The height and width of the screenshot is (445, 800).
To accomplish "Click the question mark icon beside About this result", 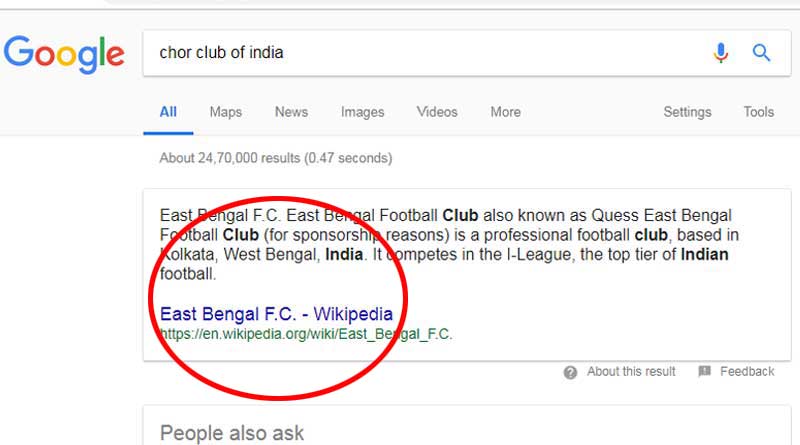I will [570, 372].
